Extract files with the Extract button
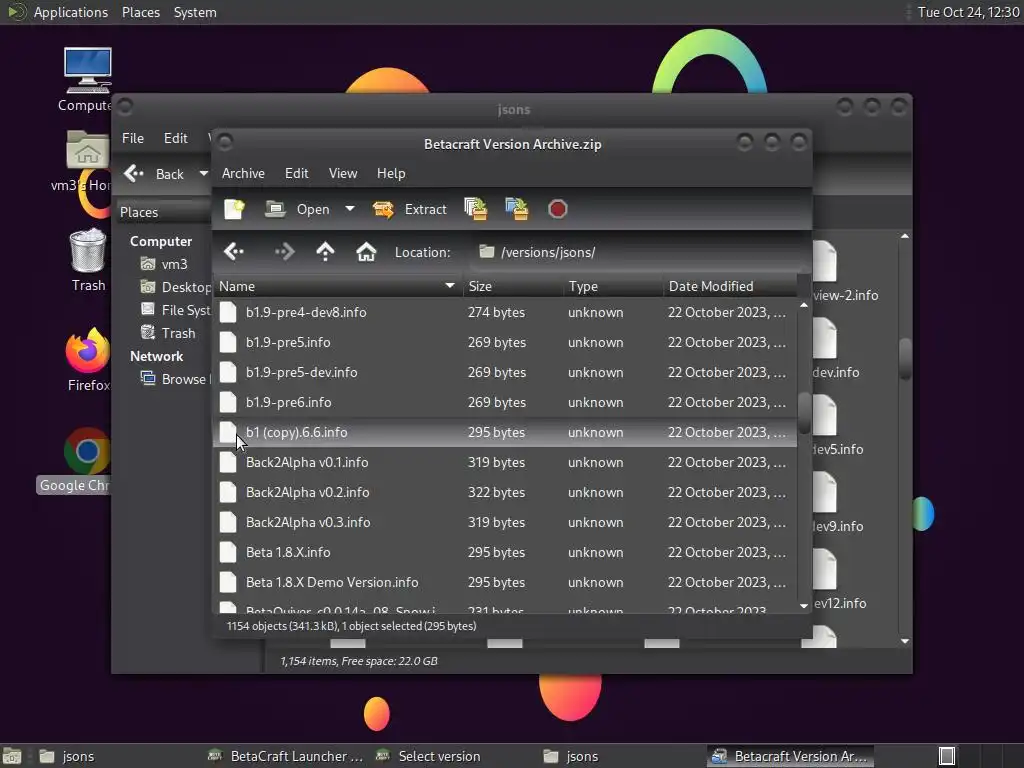1024x768 pixels. 409,209
